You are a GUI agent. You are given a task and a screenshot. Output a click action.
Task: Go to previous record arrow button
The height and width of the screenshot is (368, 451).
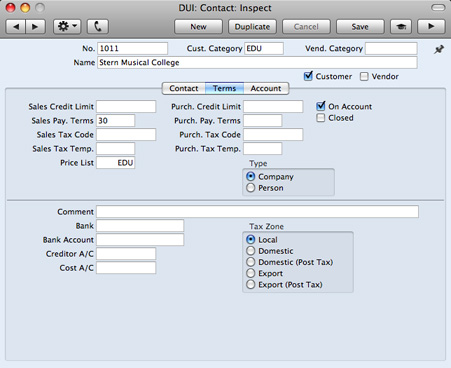coord(16,27)
